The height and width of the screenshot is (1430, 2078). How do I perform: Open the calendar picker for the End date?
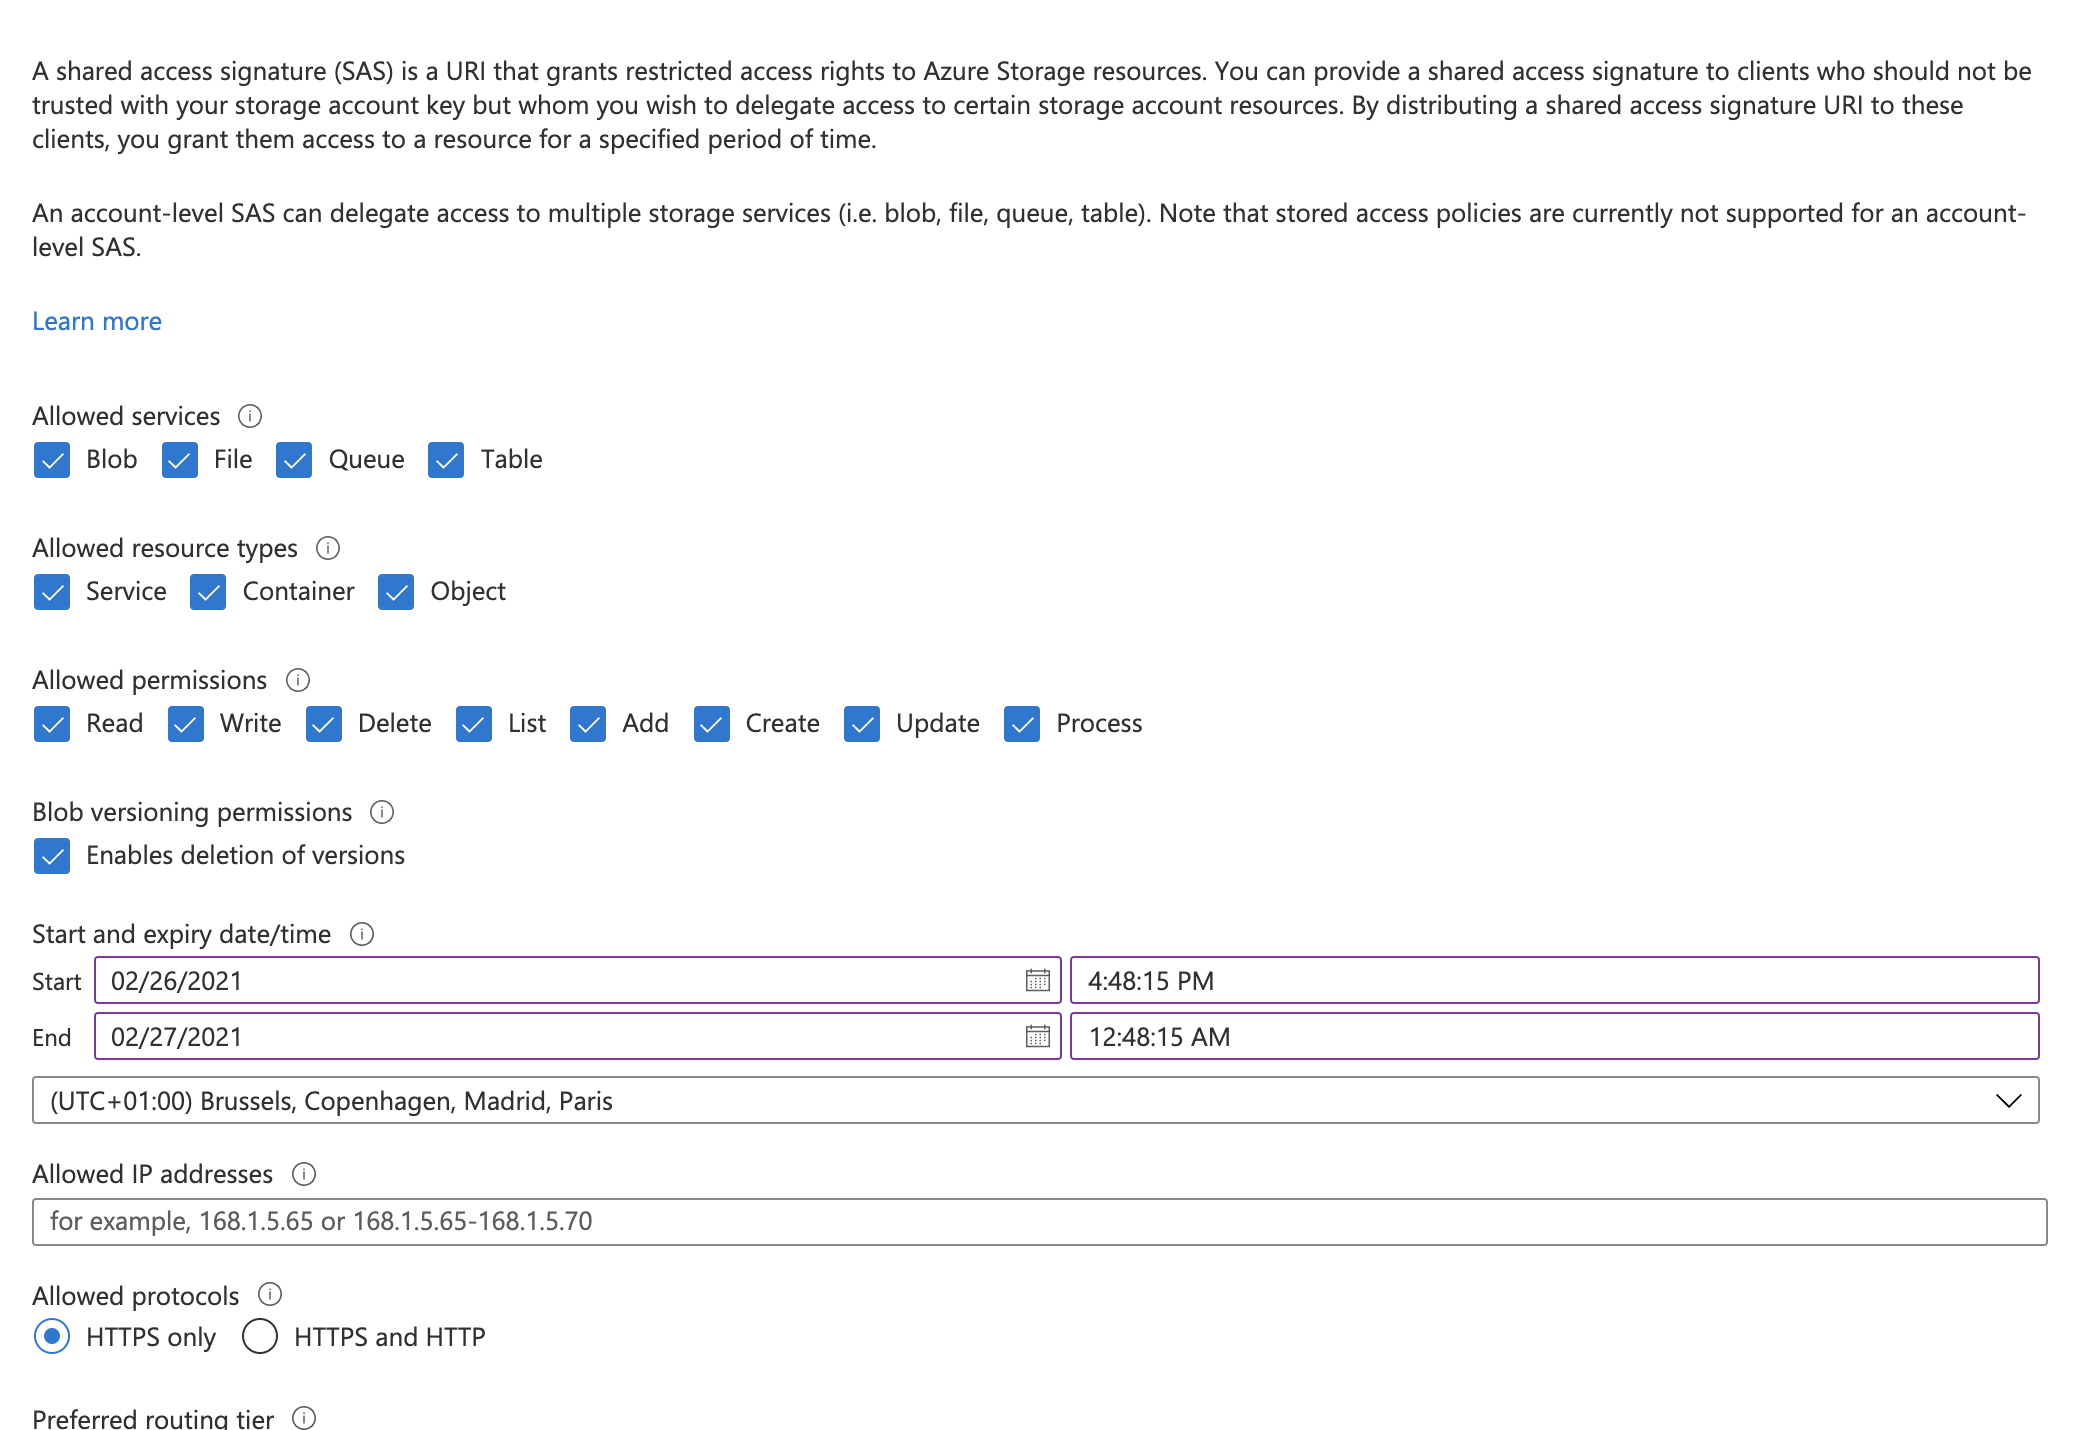(x=1038, y=1037)
